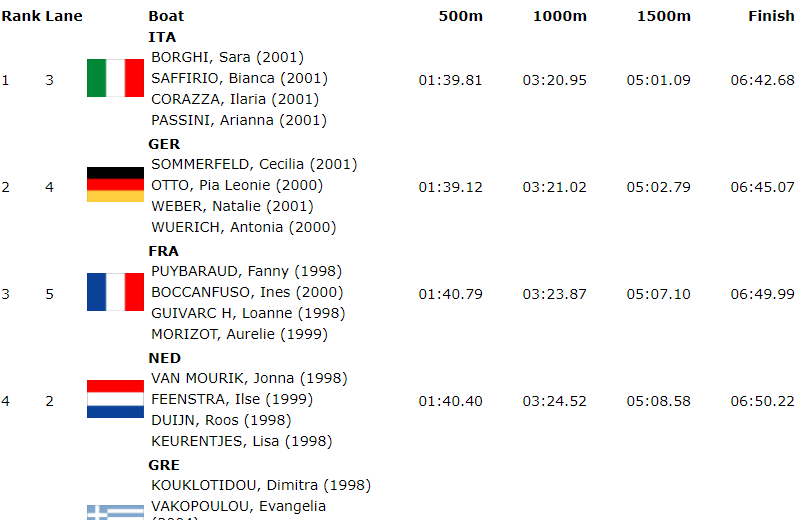Screen dimensions: 810x520
Task: Click the 500m column header
Action: tap(460, 16)
